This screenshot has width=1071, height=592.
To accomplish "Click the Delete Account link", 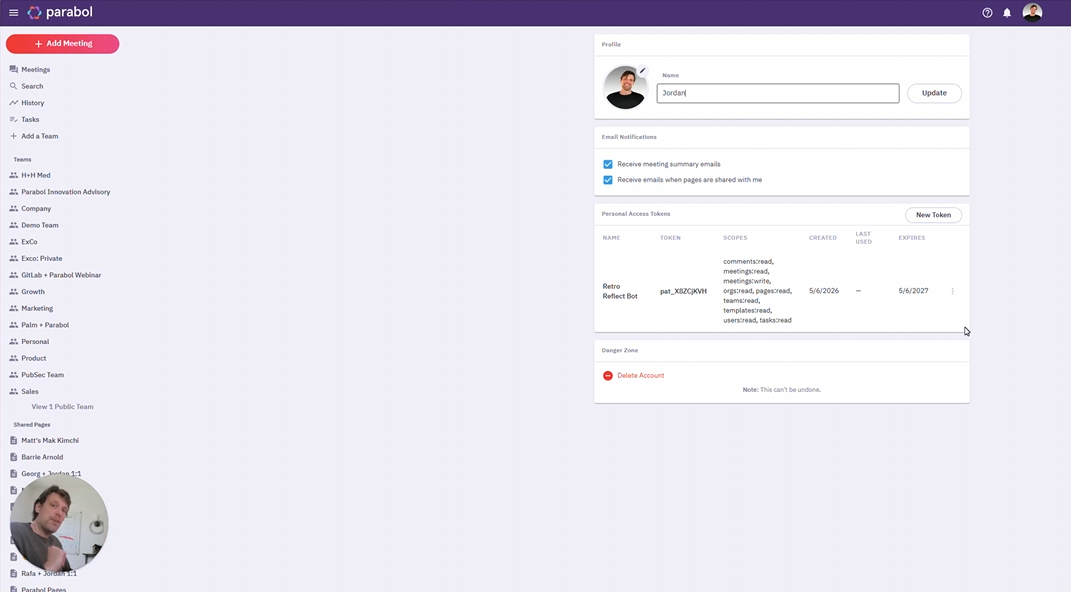I will point(641,376).
